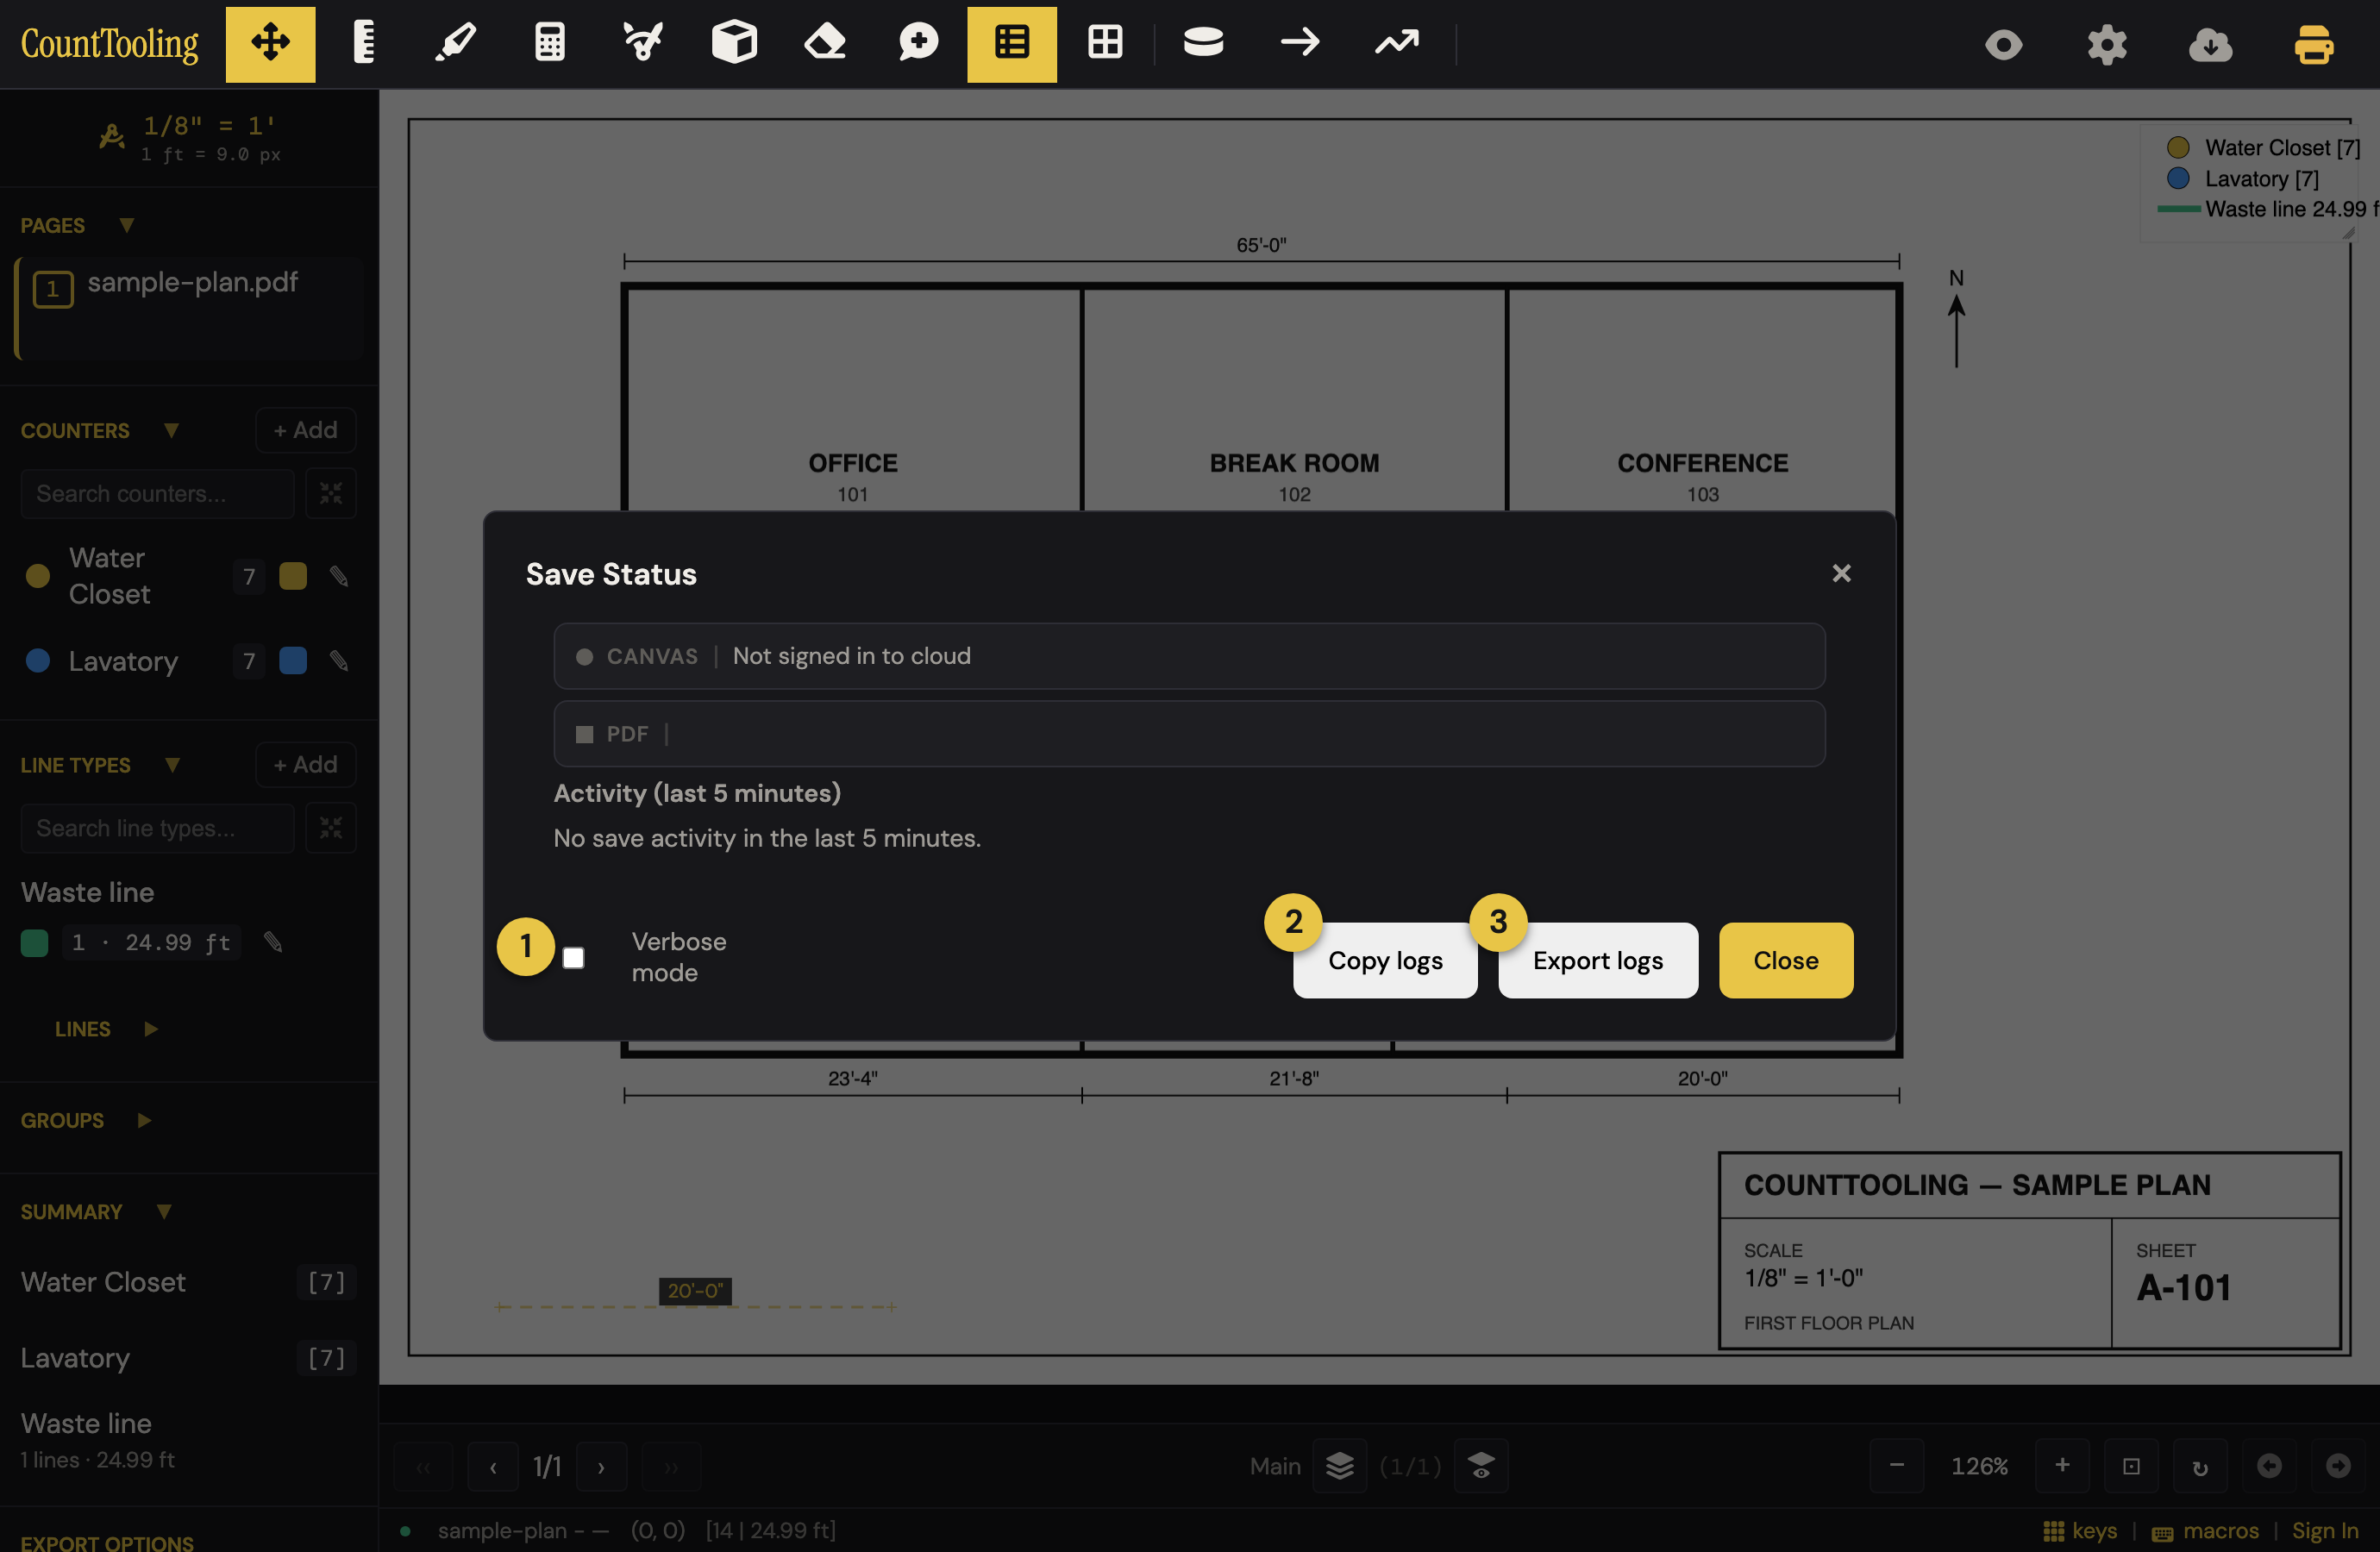Focus the Search line types field
Screen dimensions: 2380x1552
158,828
